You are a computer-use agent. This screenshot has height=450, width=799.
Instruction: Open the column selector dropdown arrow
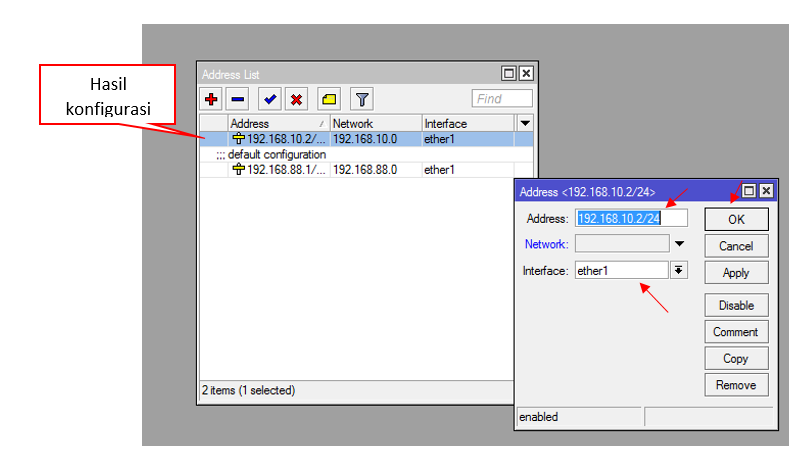pos(525,123)
